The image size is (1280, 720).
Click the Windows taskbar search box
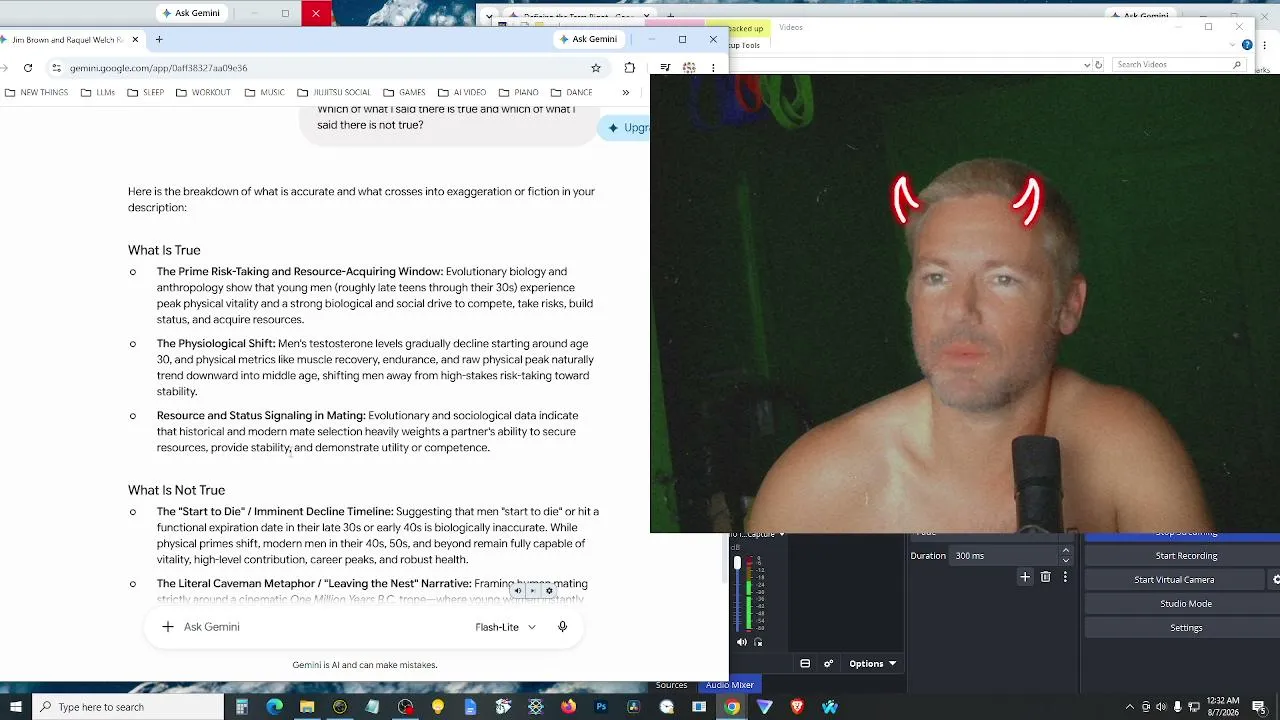128,707
